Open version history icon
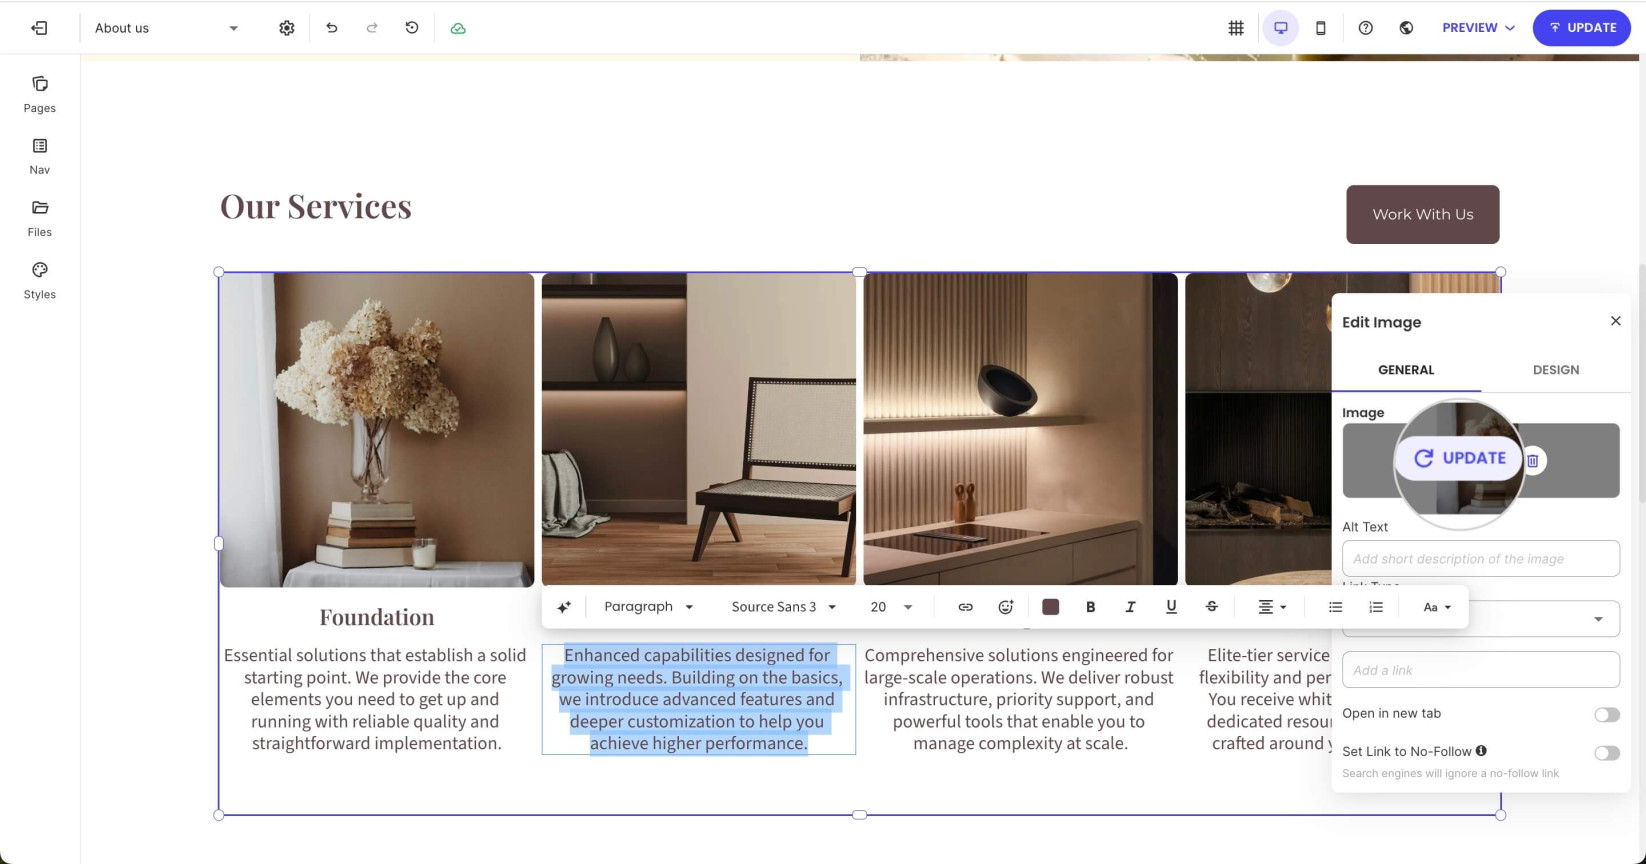Screen dimensions: 1646x864 [x=412, y=28]
